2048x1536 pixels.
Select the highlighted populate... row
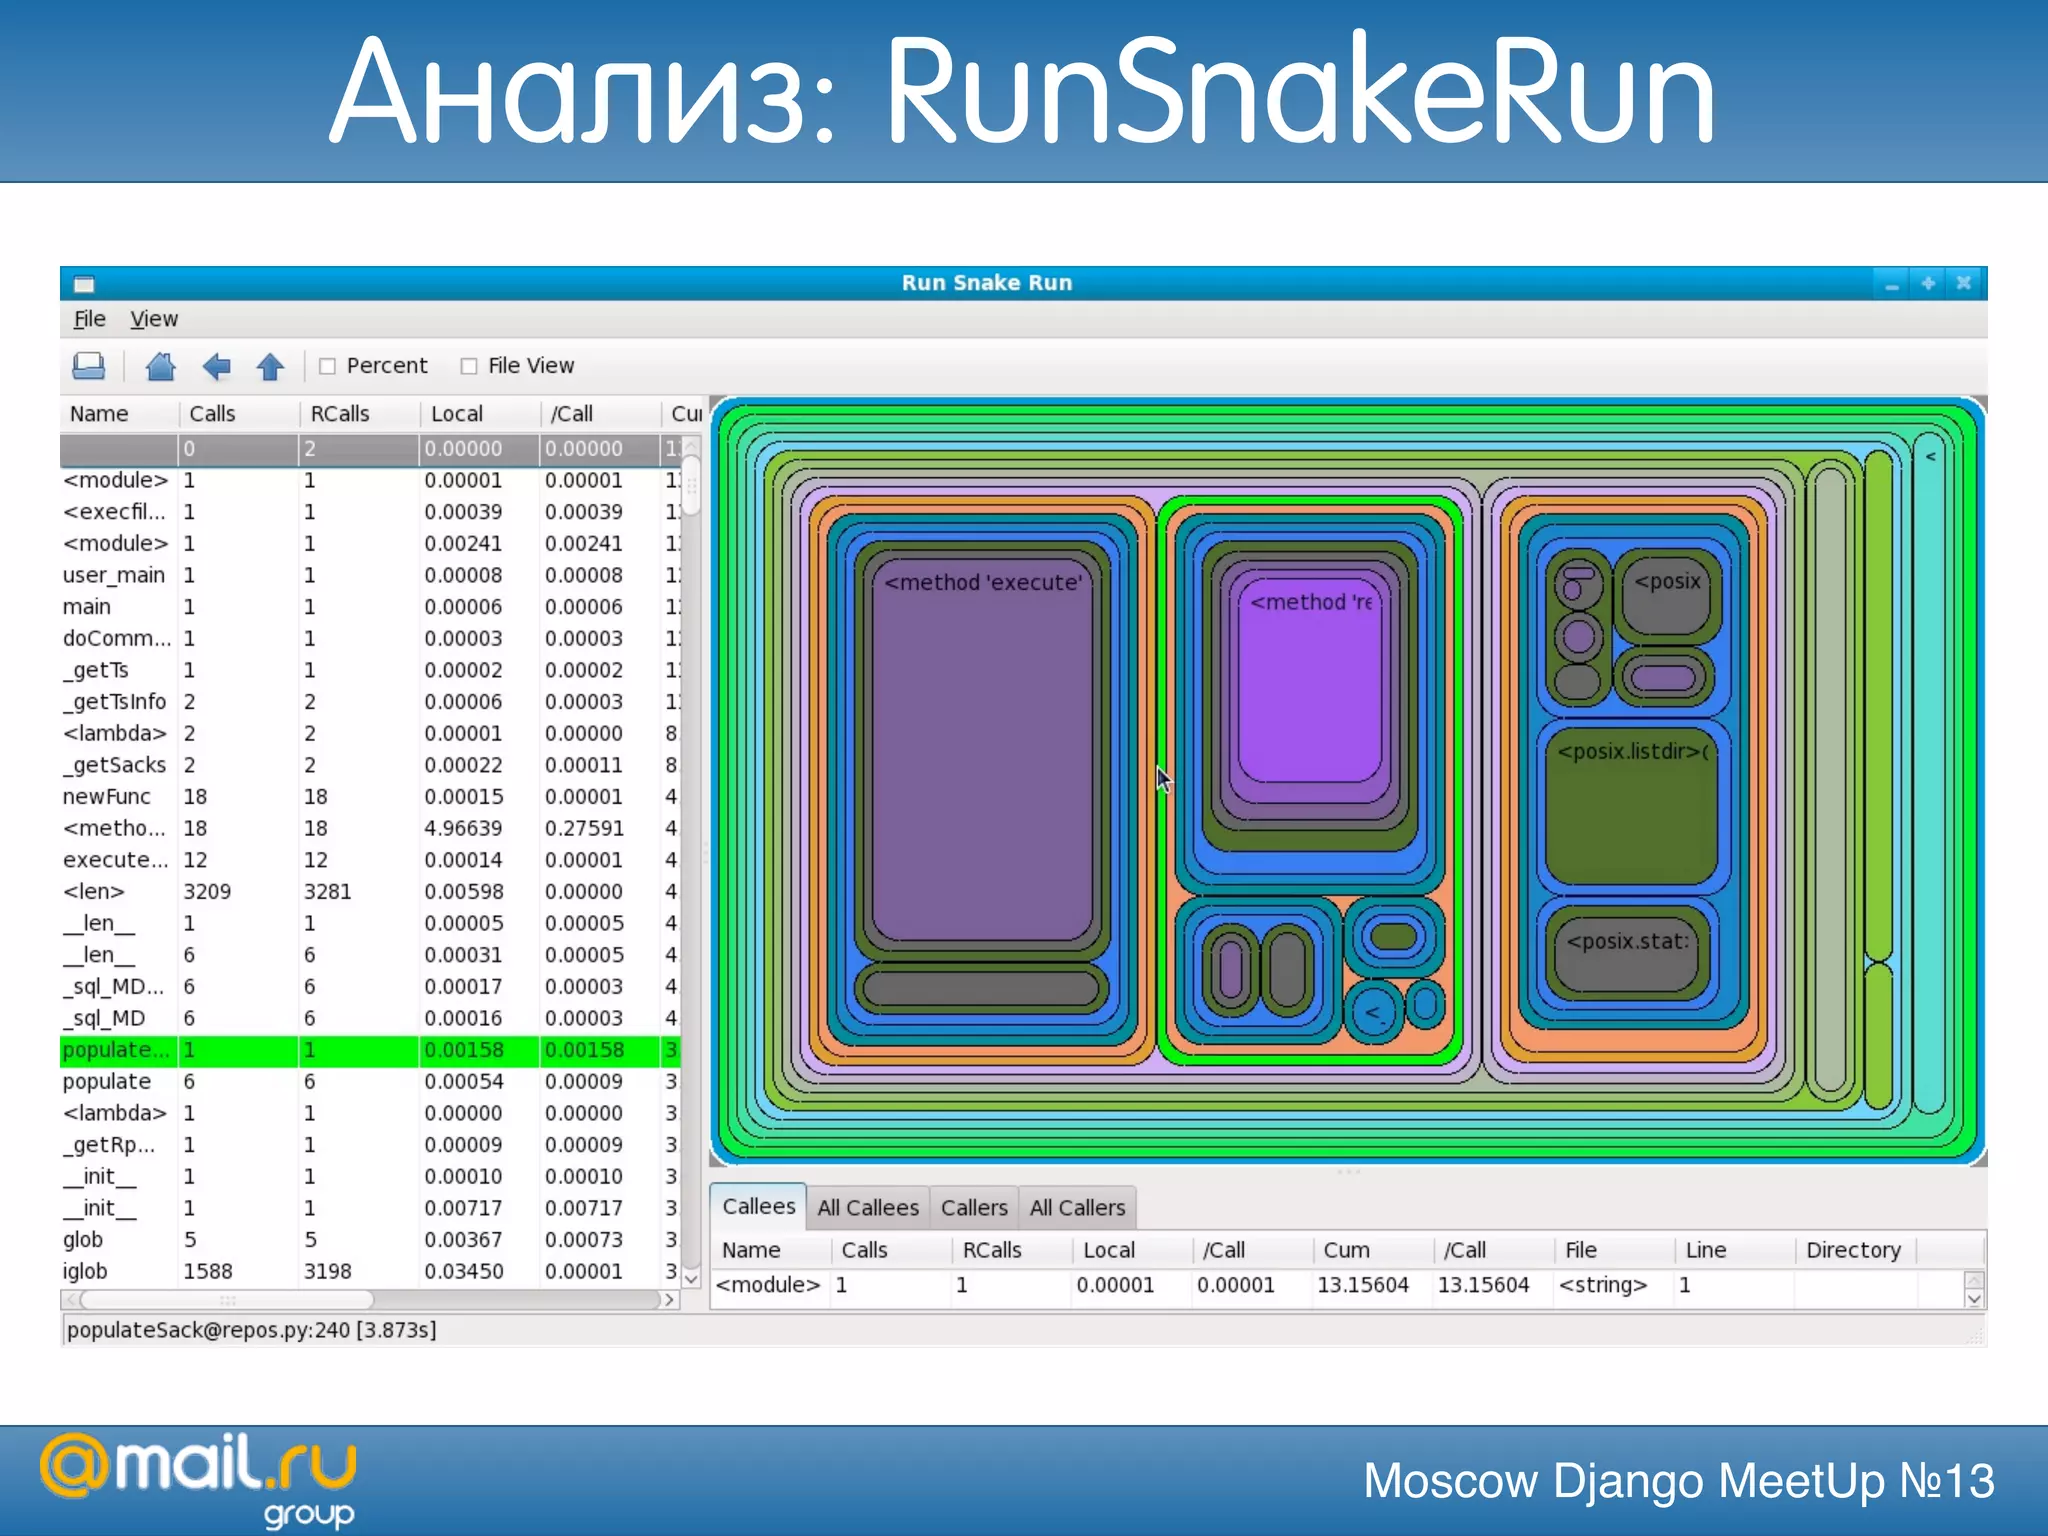(370, 1050)
